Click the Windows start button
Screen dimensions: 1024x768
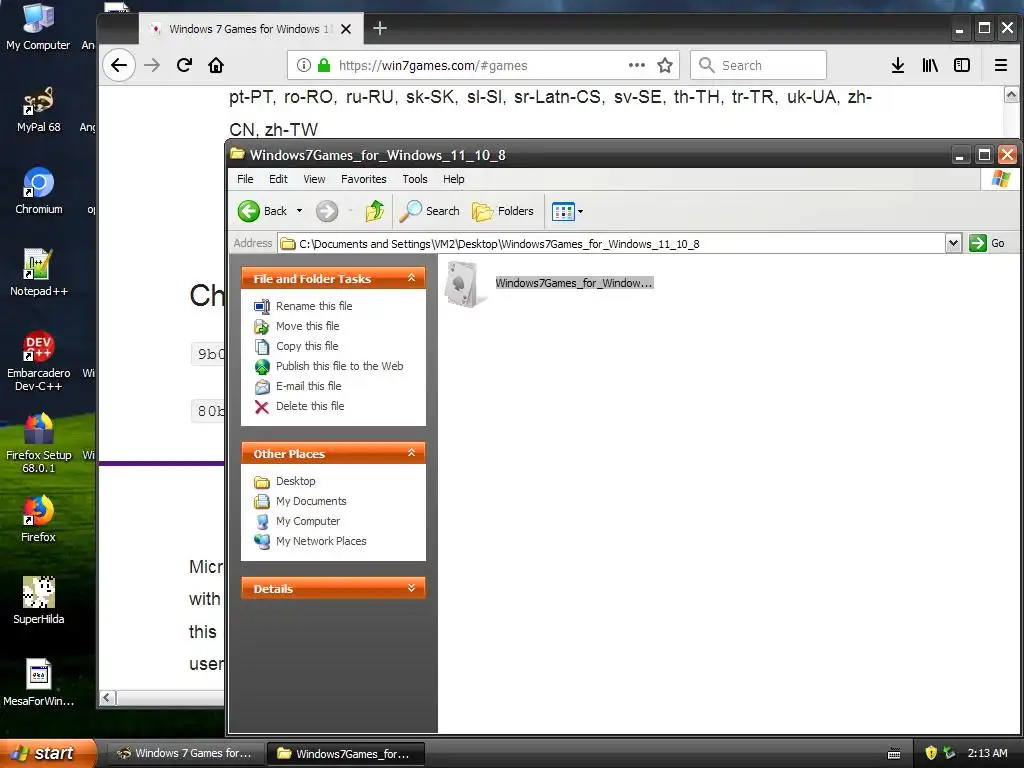pos(48,753)
